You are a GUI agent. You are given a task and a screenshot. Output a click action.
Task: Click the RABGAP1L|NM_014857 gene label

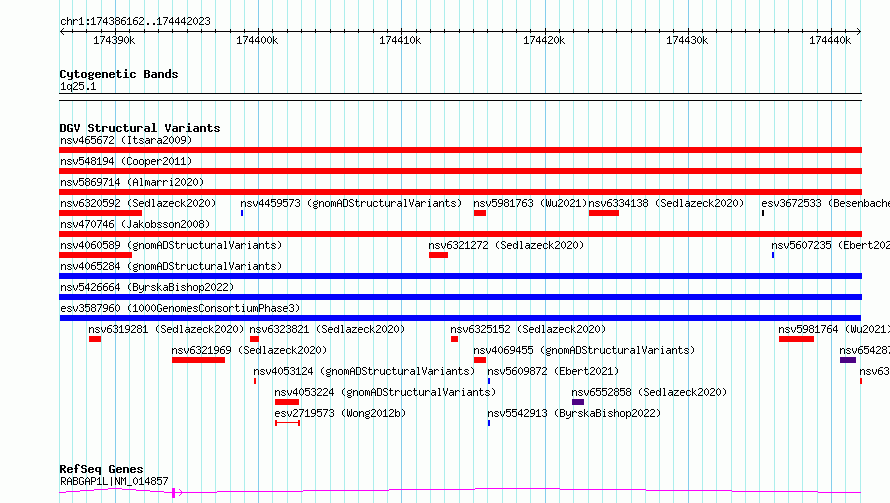point(114,481)
